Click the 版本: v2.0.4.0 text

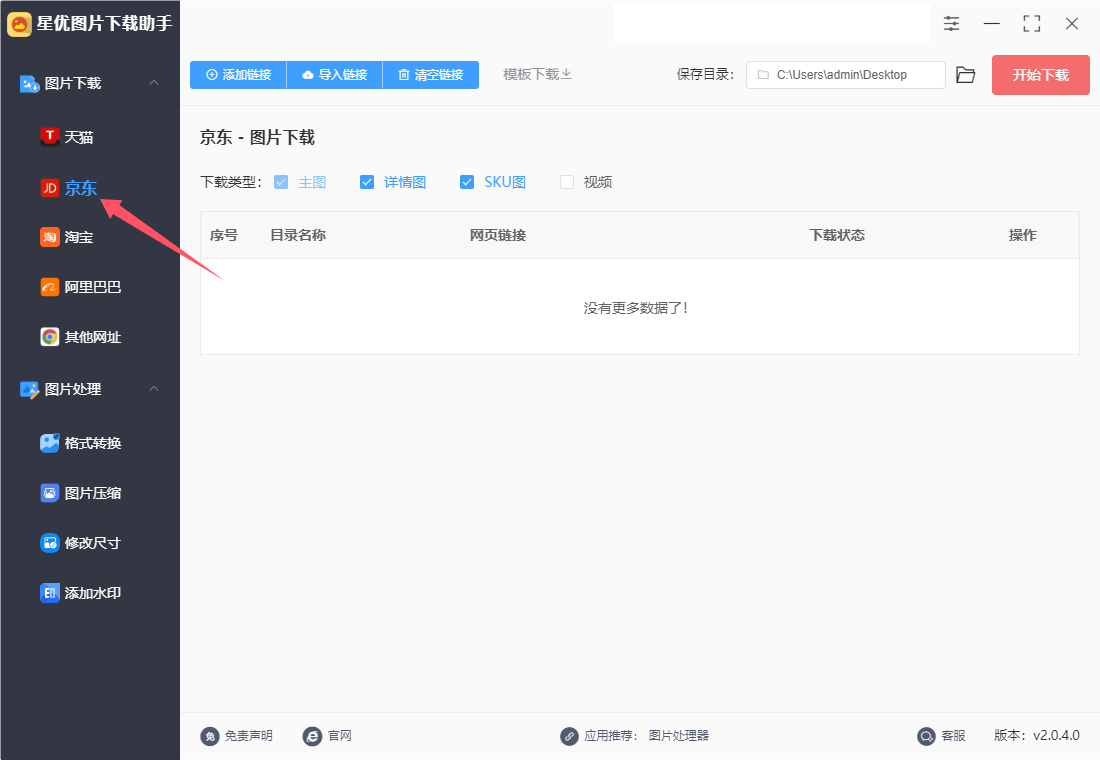1037,735
